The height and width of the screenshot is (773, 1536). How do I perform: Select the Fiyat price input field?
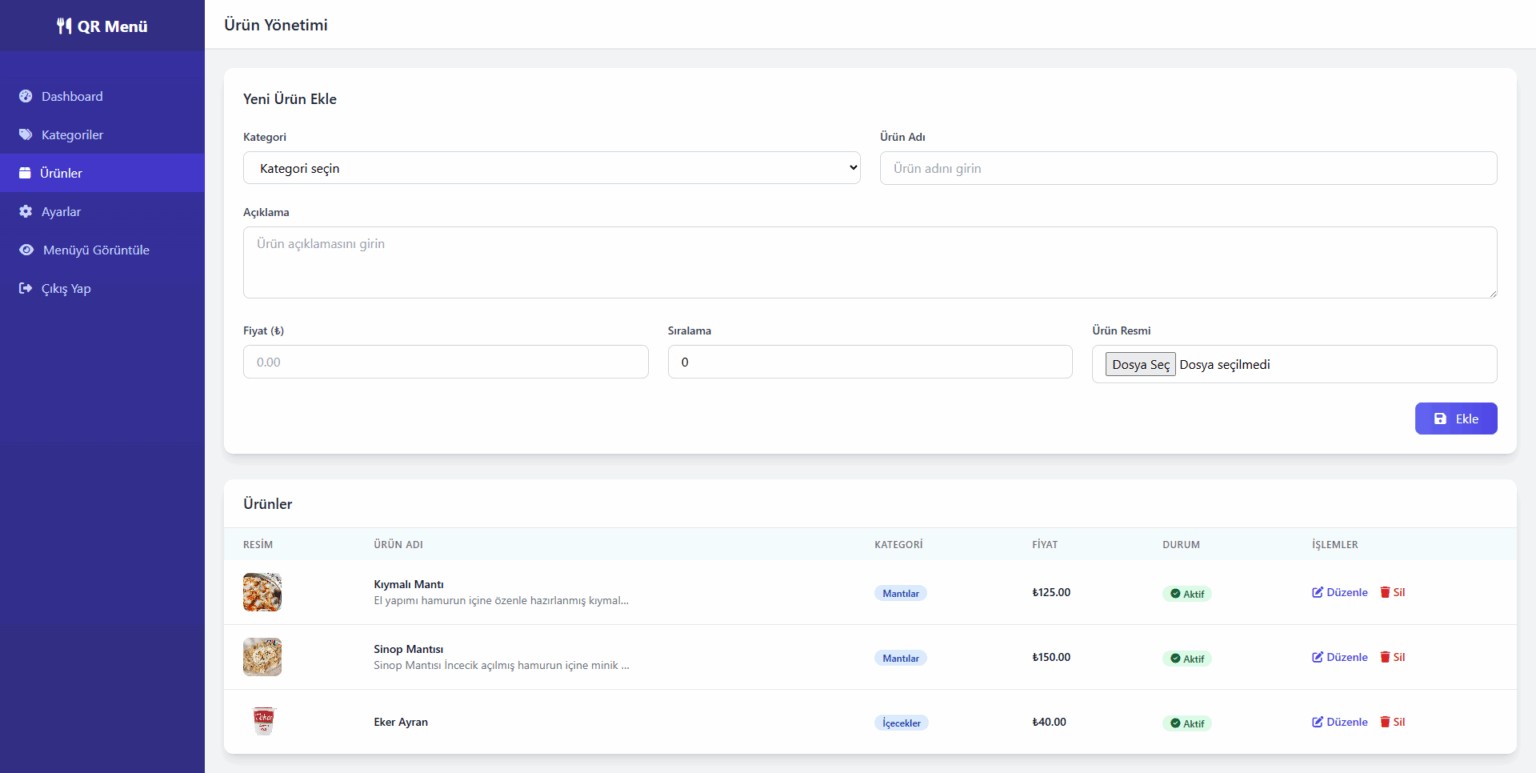pos(445,362)
